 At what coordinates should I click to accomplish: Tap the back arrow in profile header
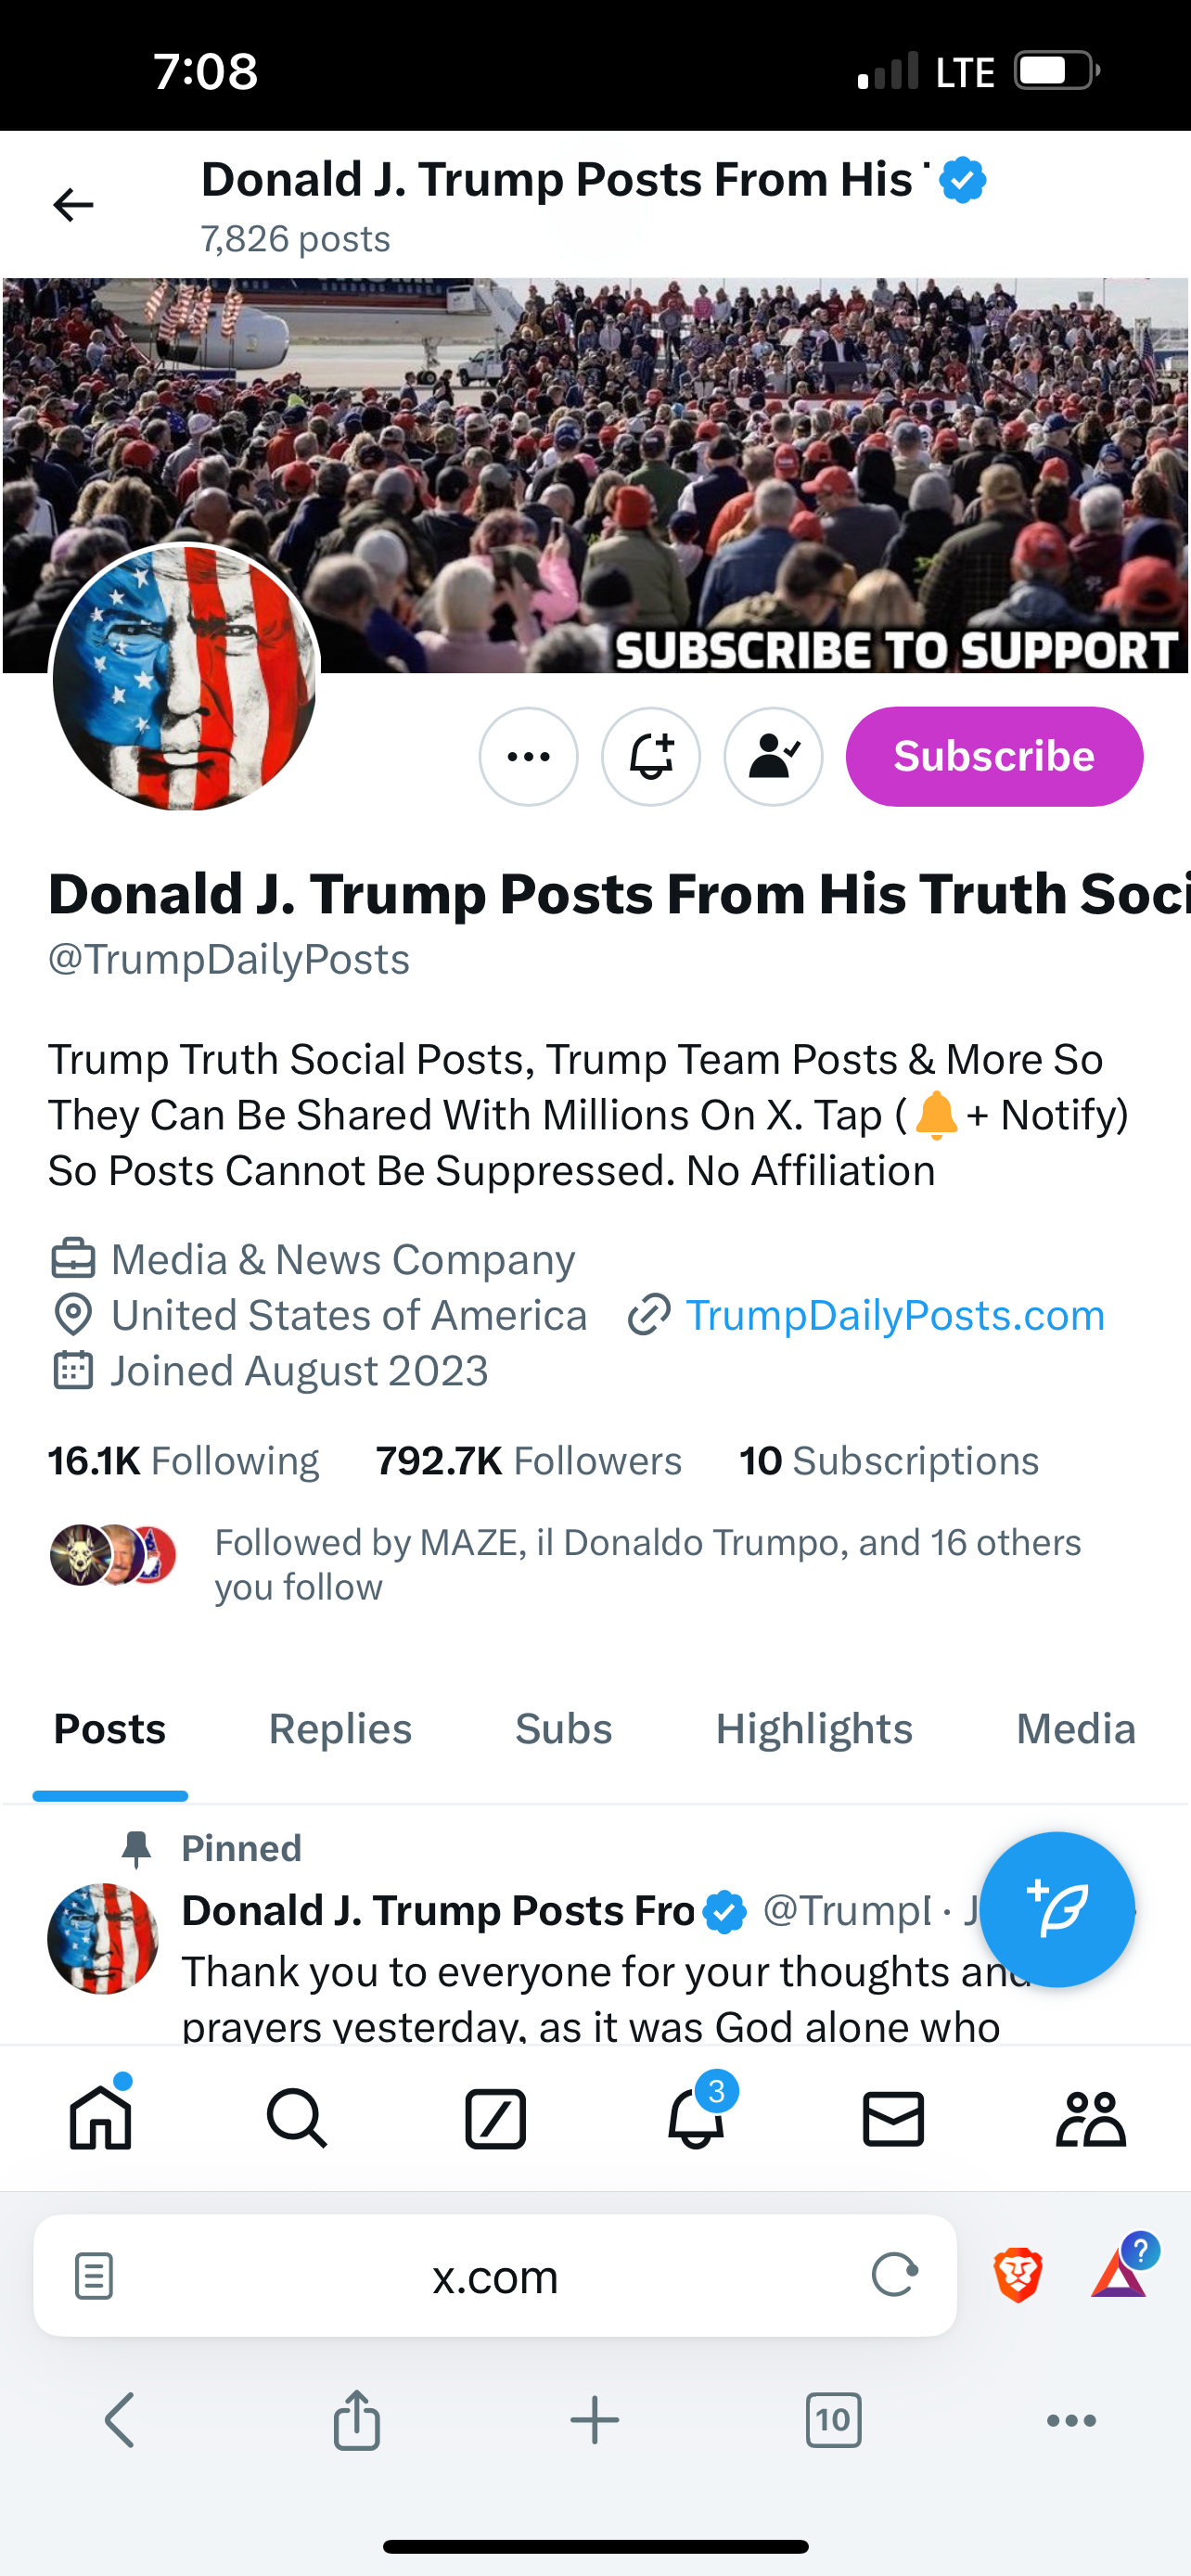tap(73, 205)
